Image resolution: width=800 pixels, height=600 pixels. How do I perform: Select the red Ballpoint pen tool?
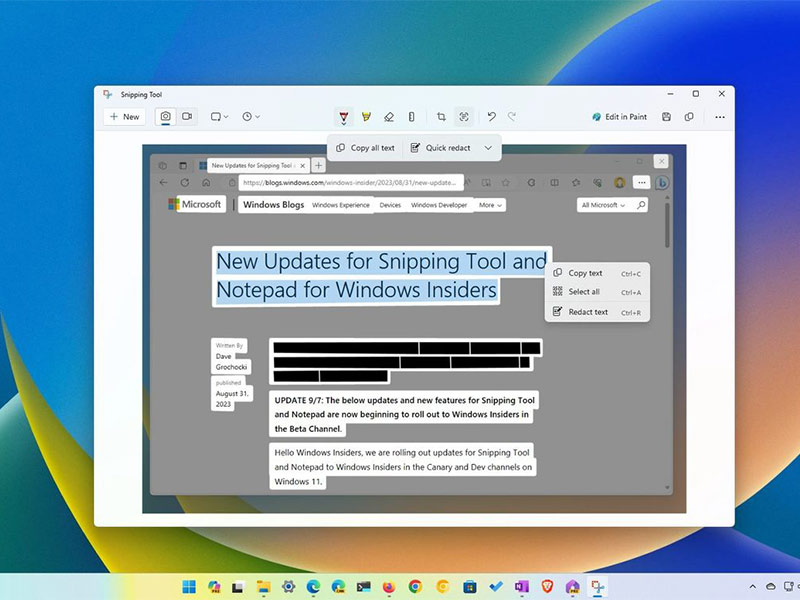[343, 117]
